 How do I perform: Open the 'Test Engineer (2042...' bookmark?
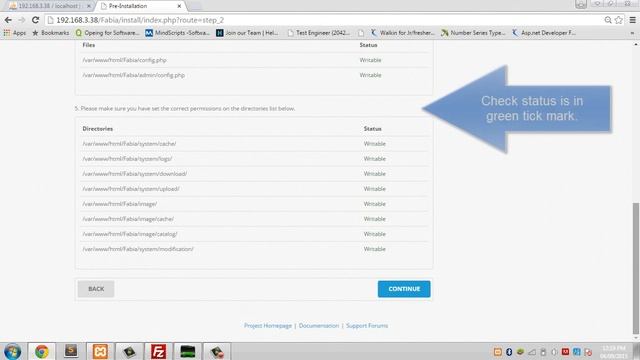click(319, 33)
